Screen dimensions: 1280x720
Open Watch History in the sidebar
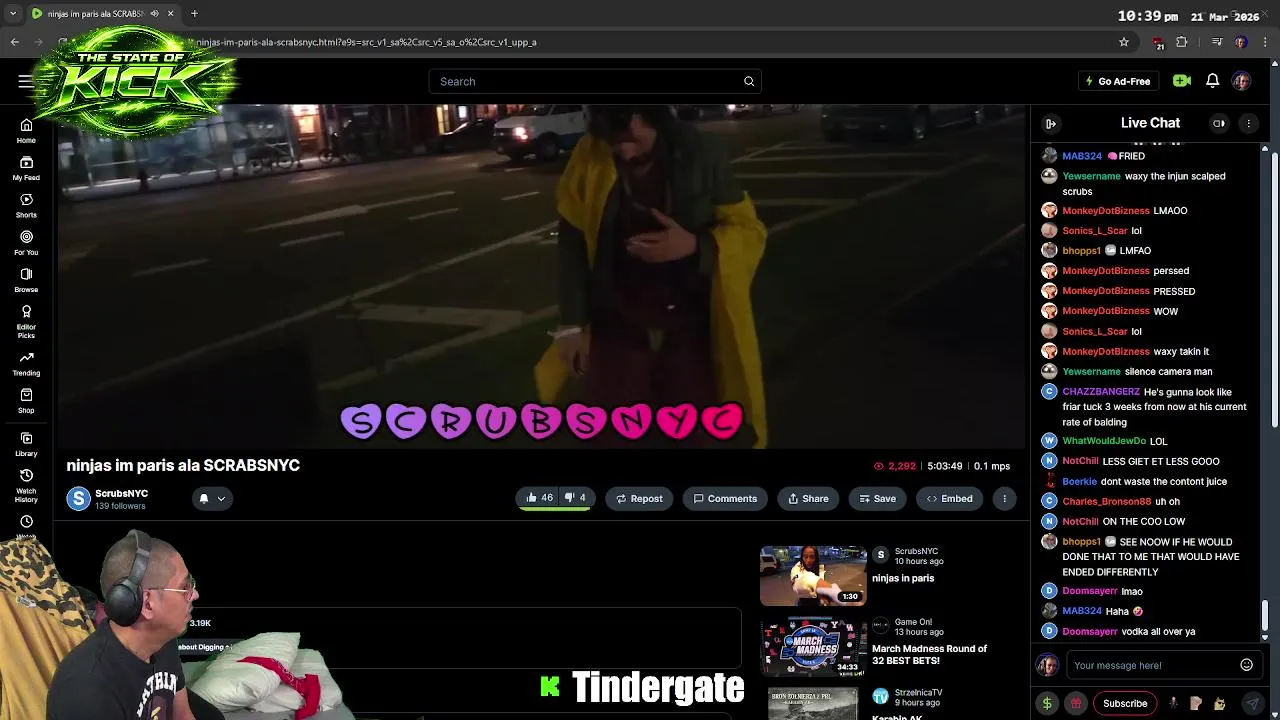pyautogui.click(x=26, y=485)
